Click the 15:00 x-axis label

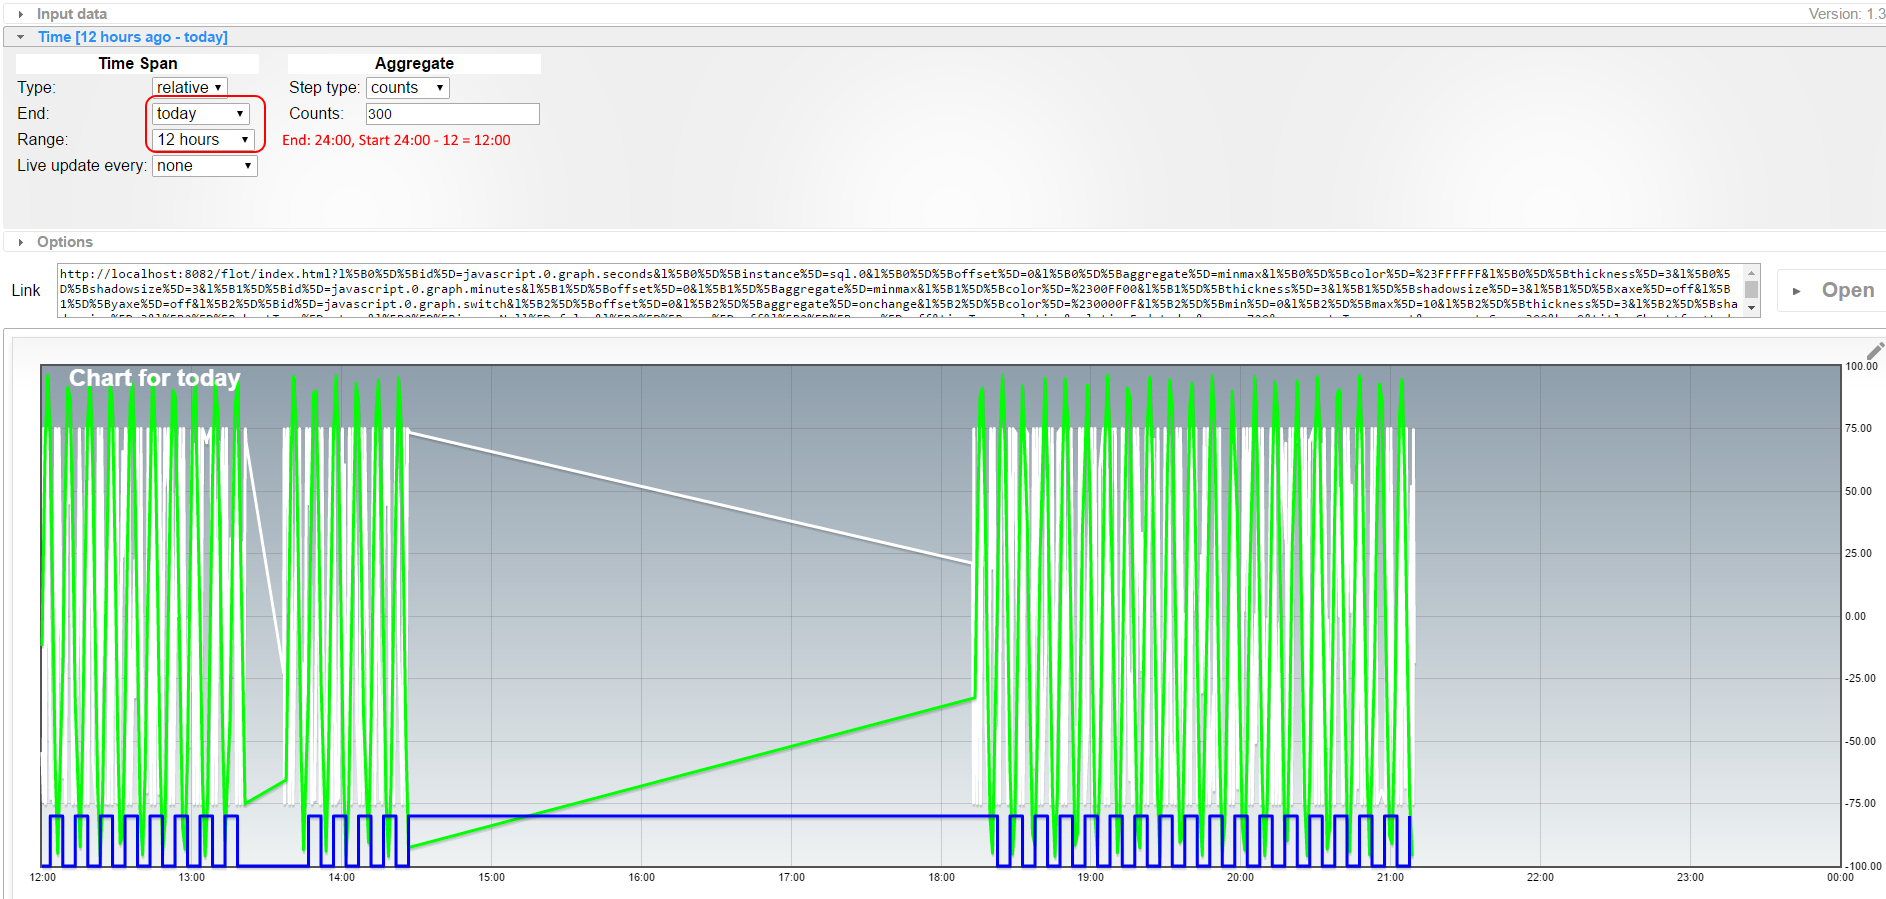click(x=492, y=878)
